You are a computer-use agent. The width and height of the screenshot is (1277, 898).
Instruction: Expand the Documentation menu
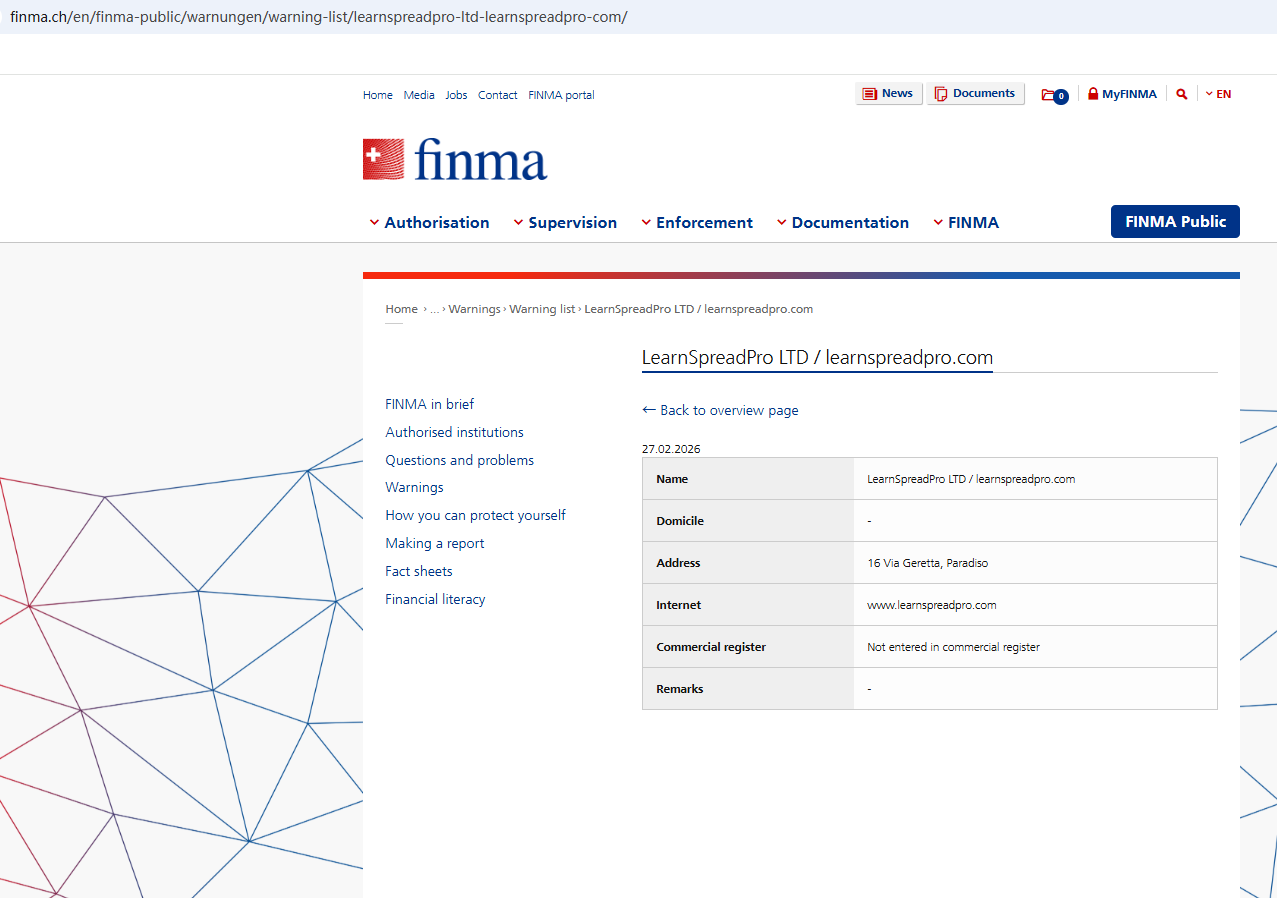pos(843,223)
